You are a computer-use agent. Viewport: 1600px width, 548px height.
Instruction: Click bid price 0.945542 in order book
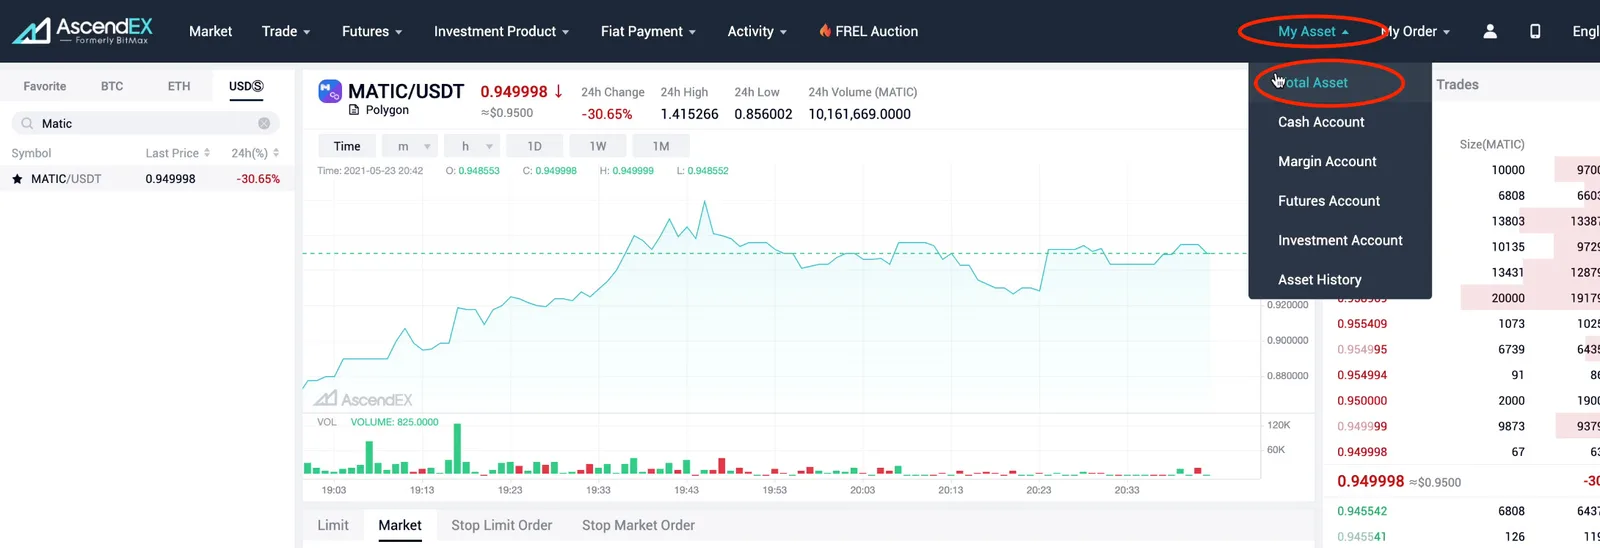click(x=1362, y=511)
